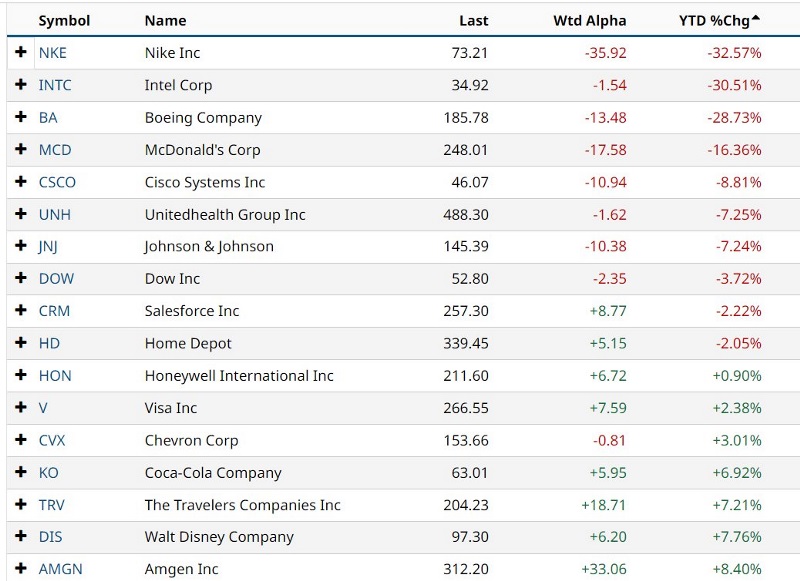800x581 pixels.
Task: Sort the table by Name column
Action: (x=165, y=20)
